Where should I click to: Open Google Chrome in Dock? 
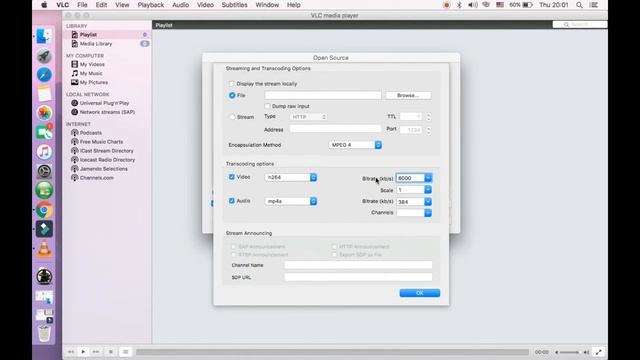(44, 210)
